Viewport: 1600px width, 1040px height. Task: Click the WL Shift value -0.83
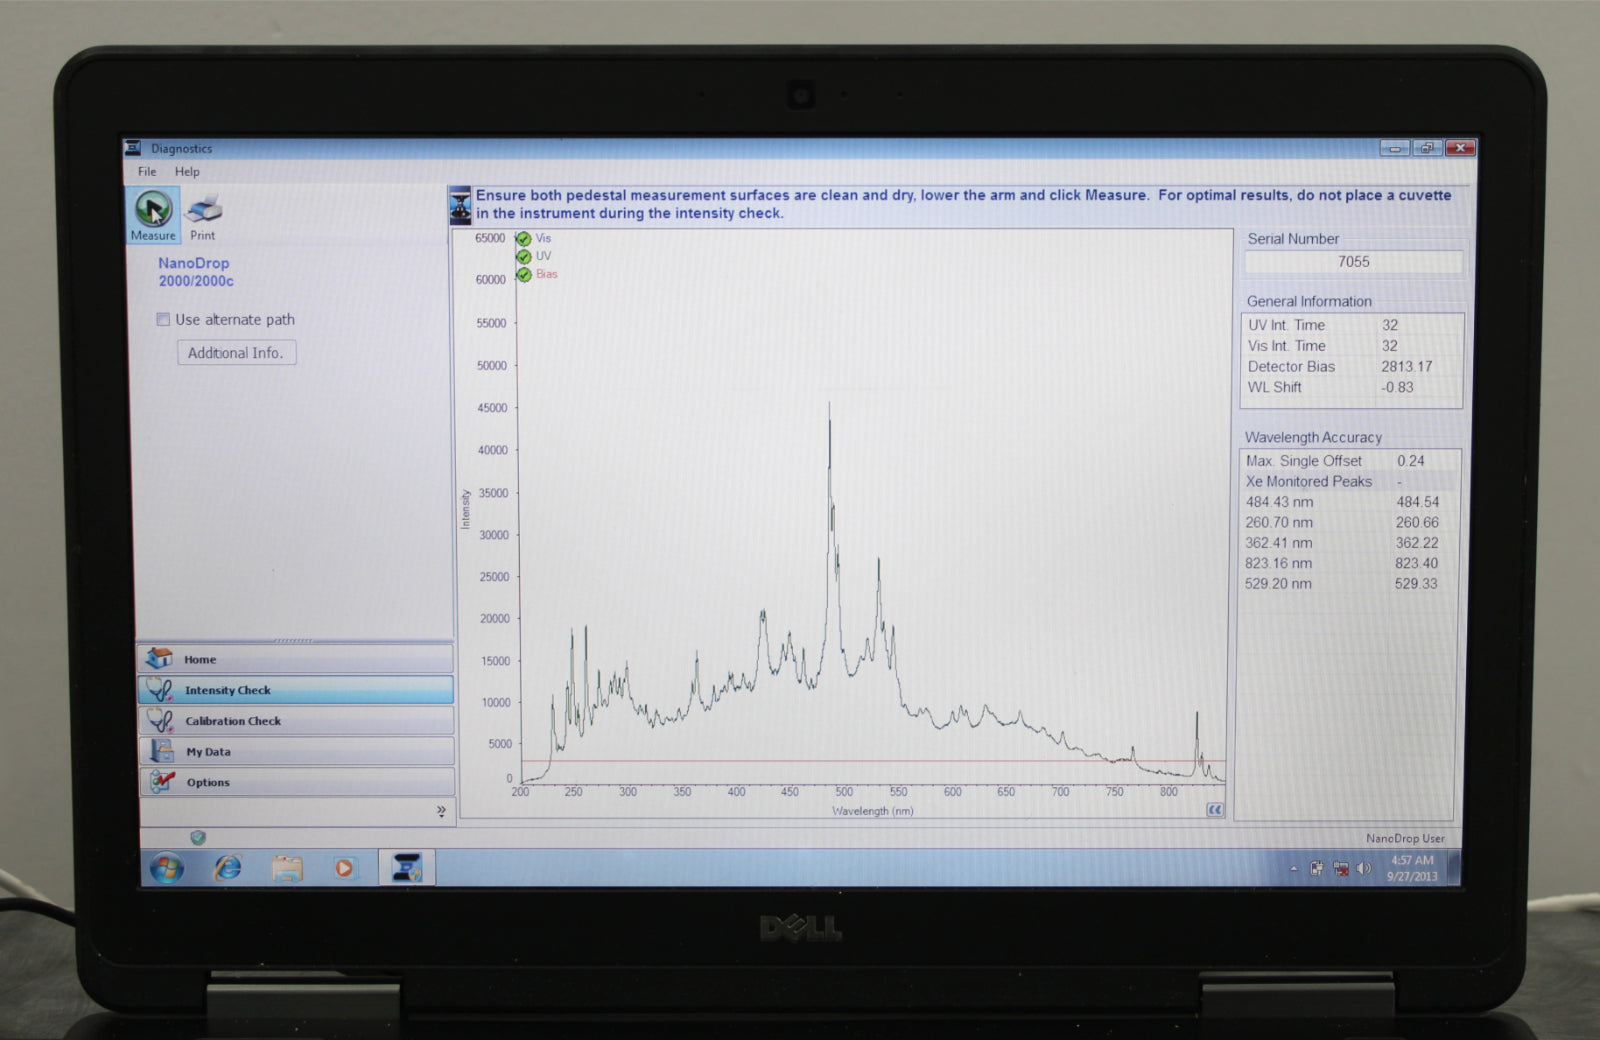[x=1397, y=388]
